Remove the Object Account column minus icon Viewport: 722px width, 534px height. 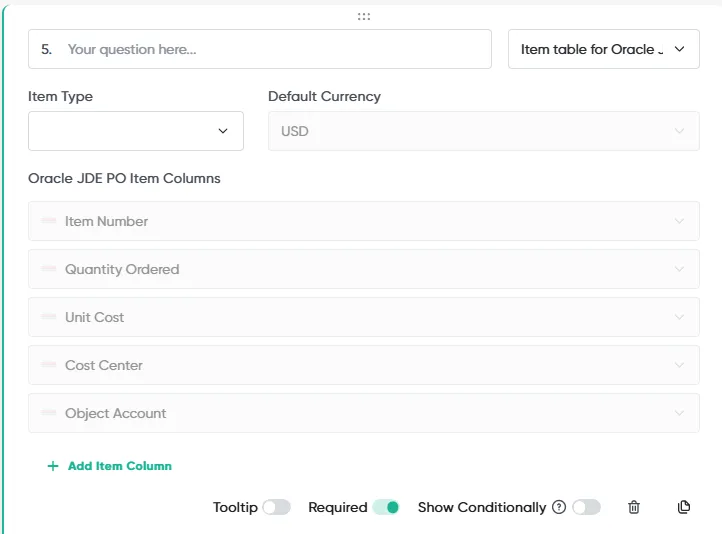(48, 412)
